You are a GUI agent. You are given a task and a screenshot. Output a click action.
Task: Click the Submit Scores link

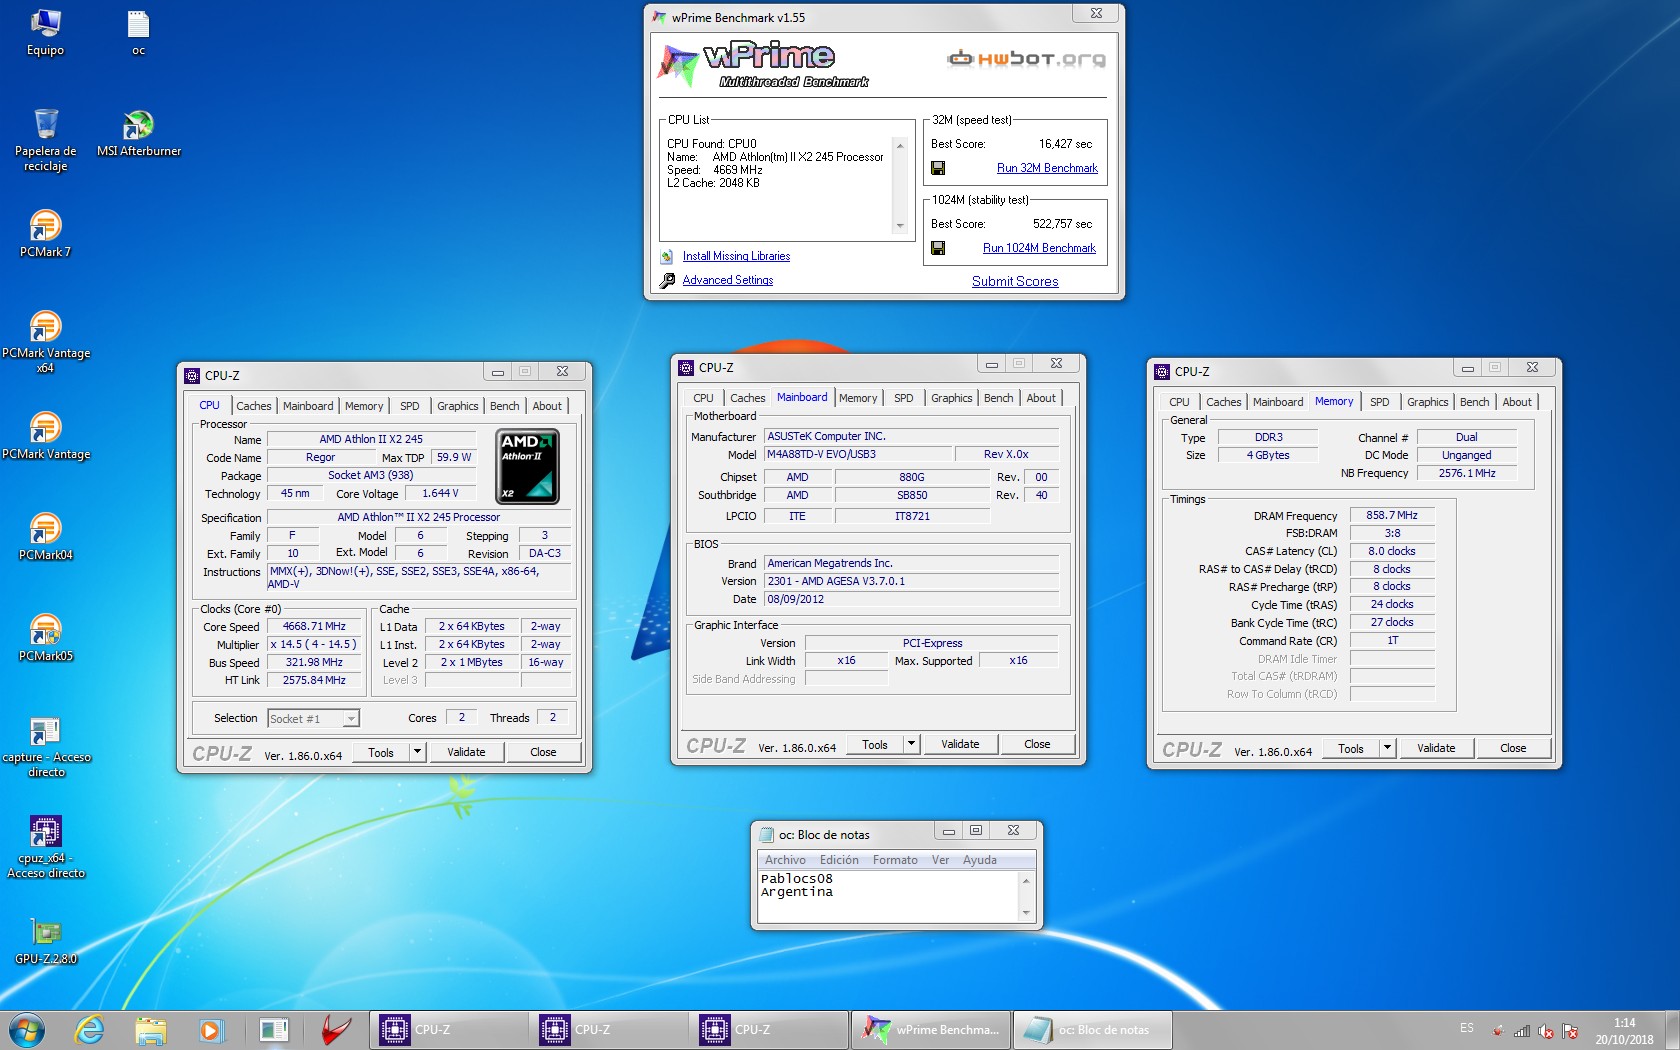pyautogui.click(x=1015, y=281)
